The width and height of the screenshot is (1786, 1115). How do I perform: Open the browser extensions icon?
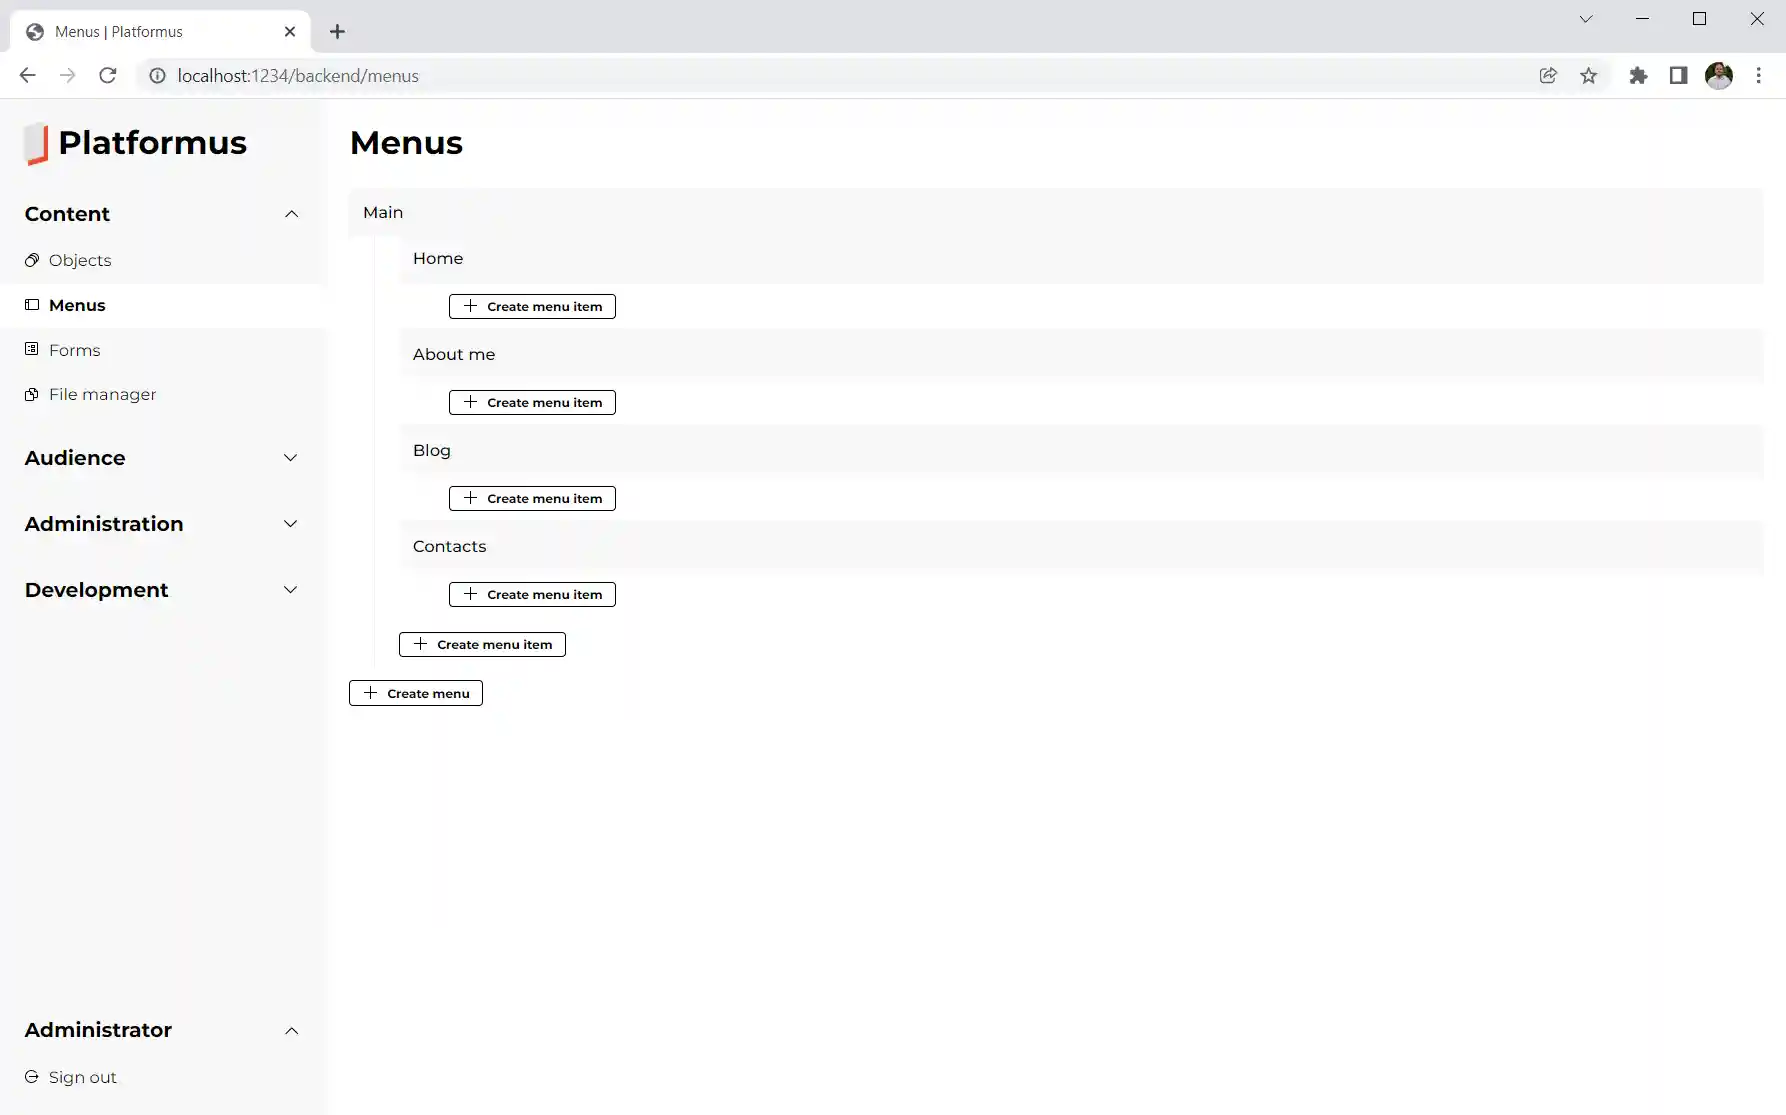[x=1638, y=75]
